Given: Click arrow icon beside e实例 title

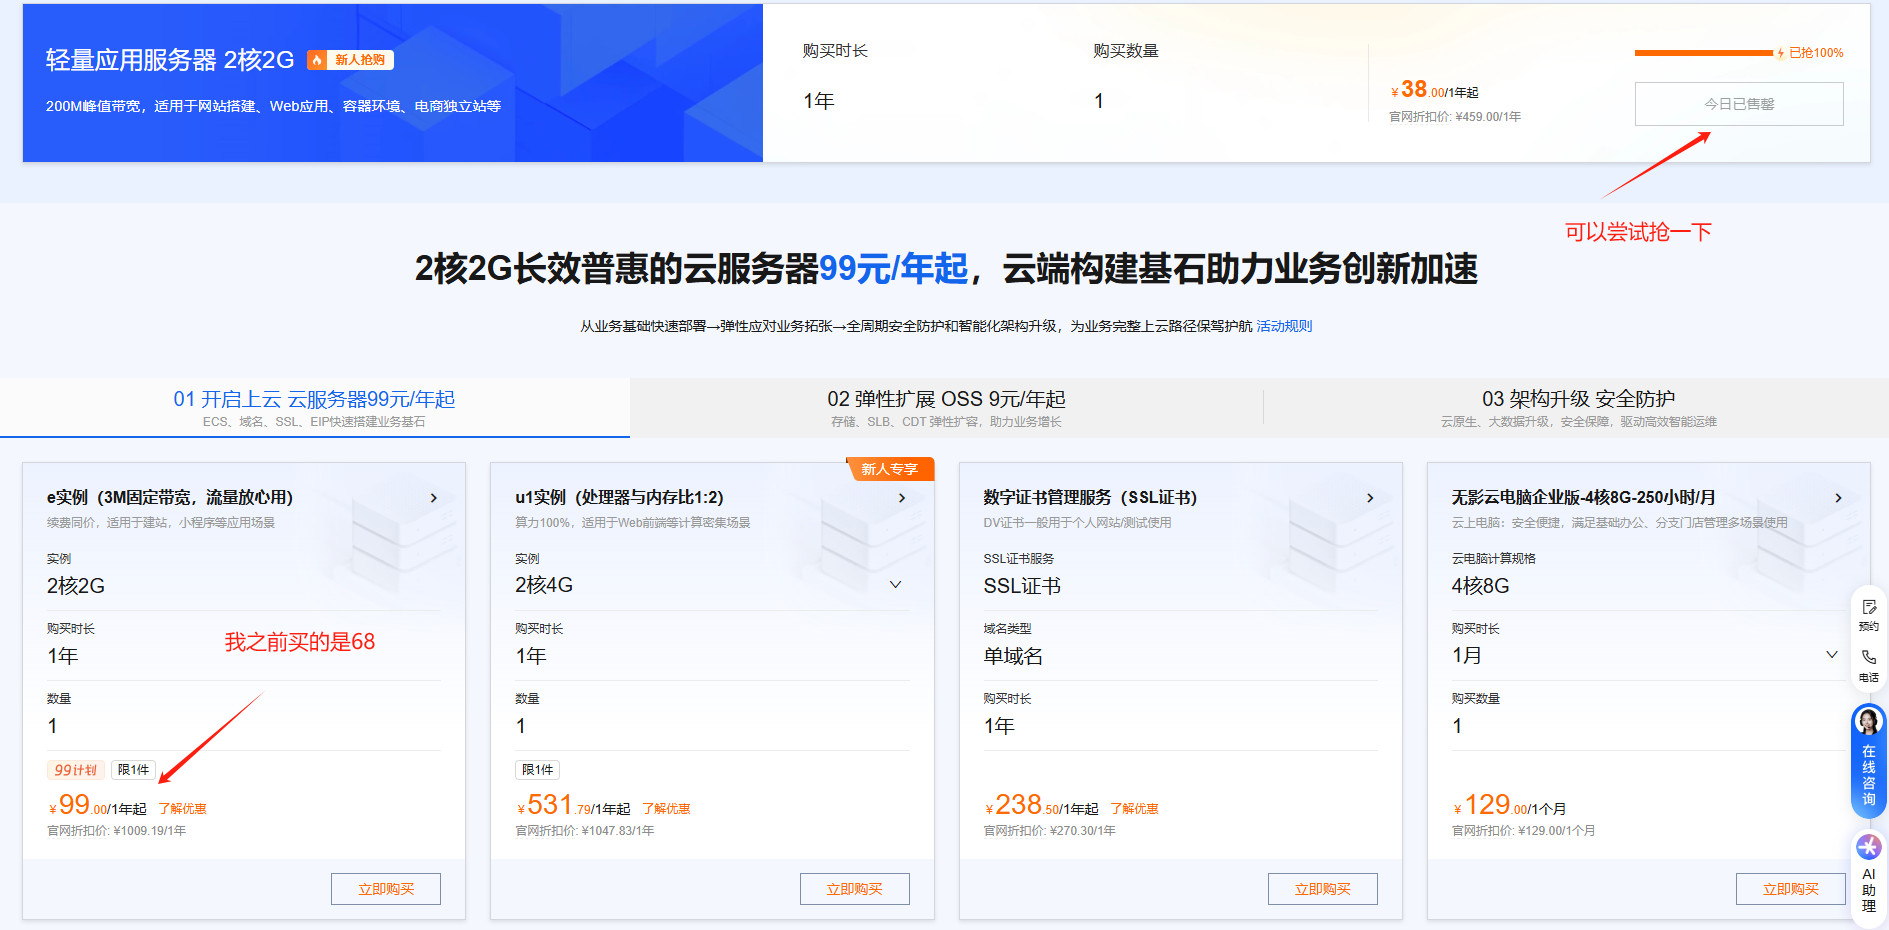Looking at the screenshot, I should pos(434,498).
